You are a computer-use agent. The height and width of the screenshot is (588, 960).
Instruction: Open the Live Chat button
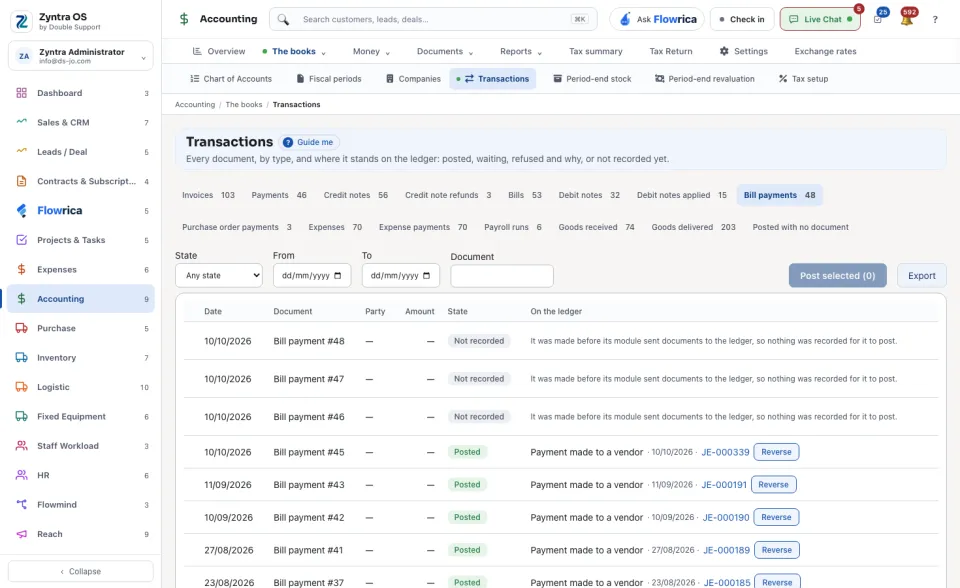tap(820, 20)
